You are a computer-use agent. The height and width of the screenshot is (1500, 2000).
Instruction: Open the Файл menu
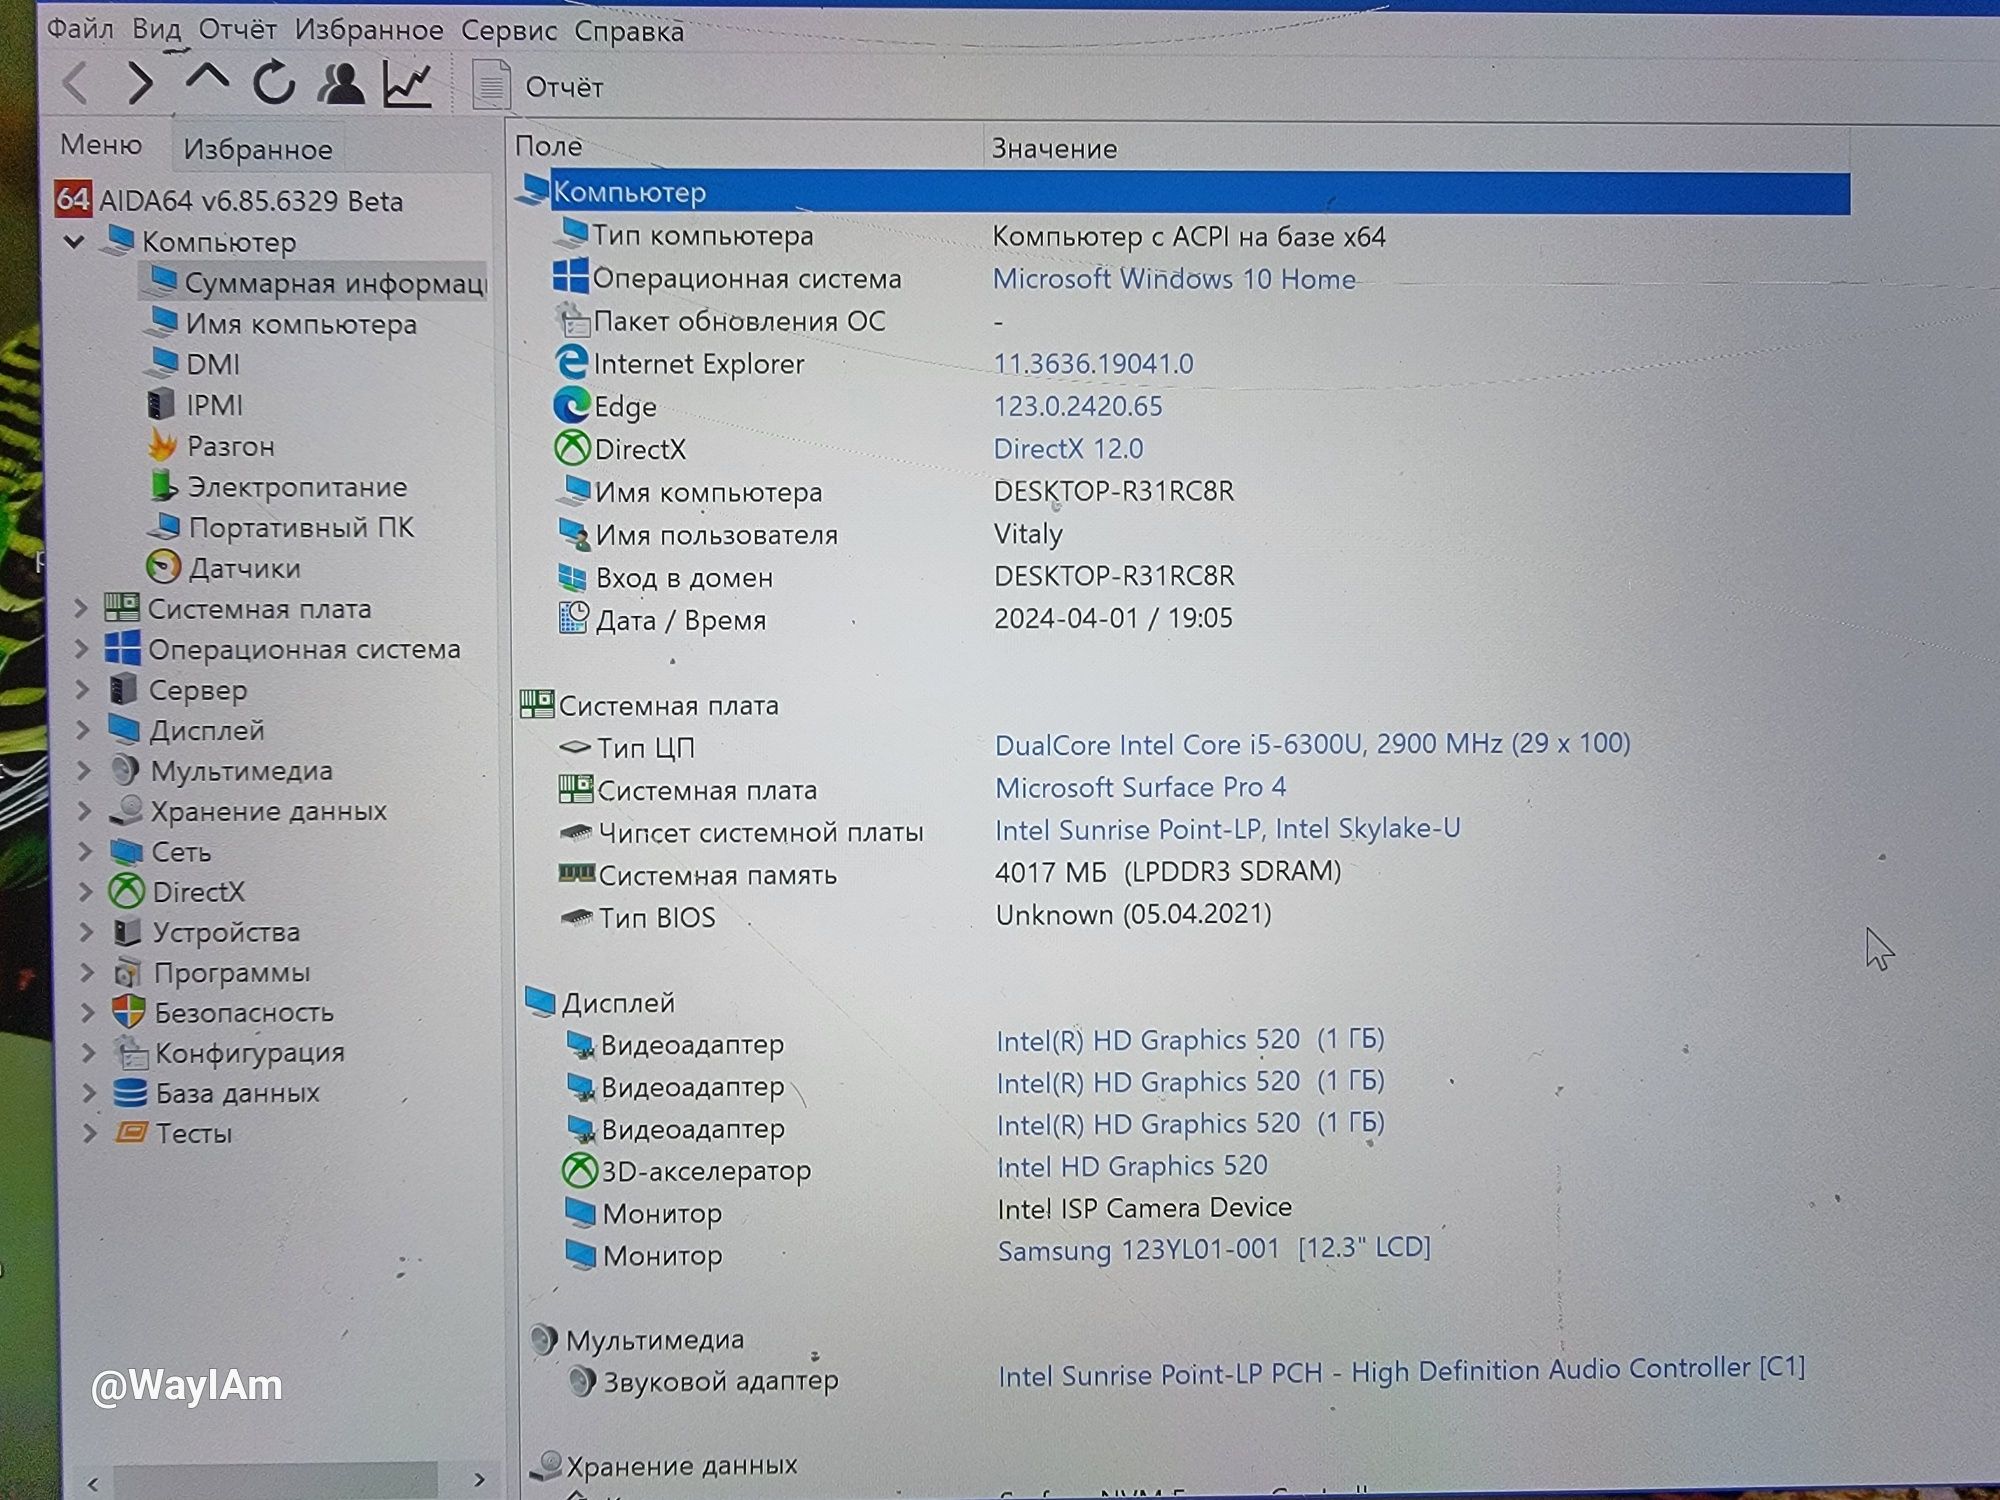(x=80, y=28)
